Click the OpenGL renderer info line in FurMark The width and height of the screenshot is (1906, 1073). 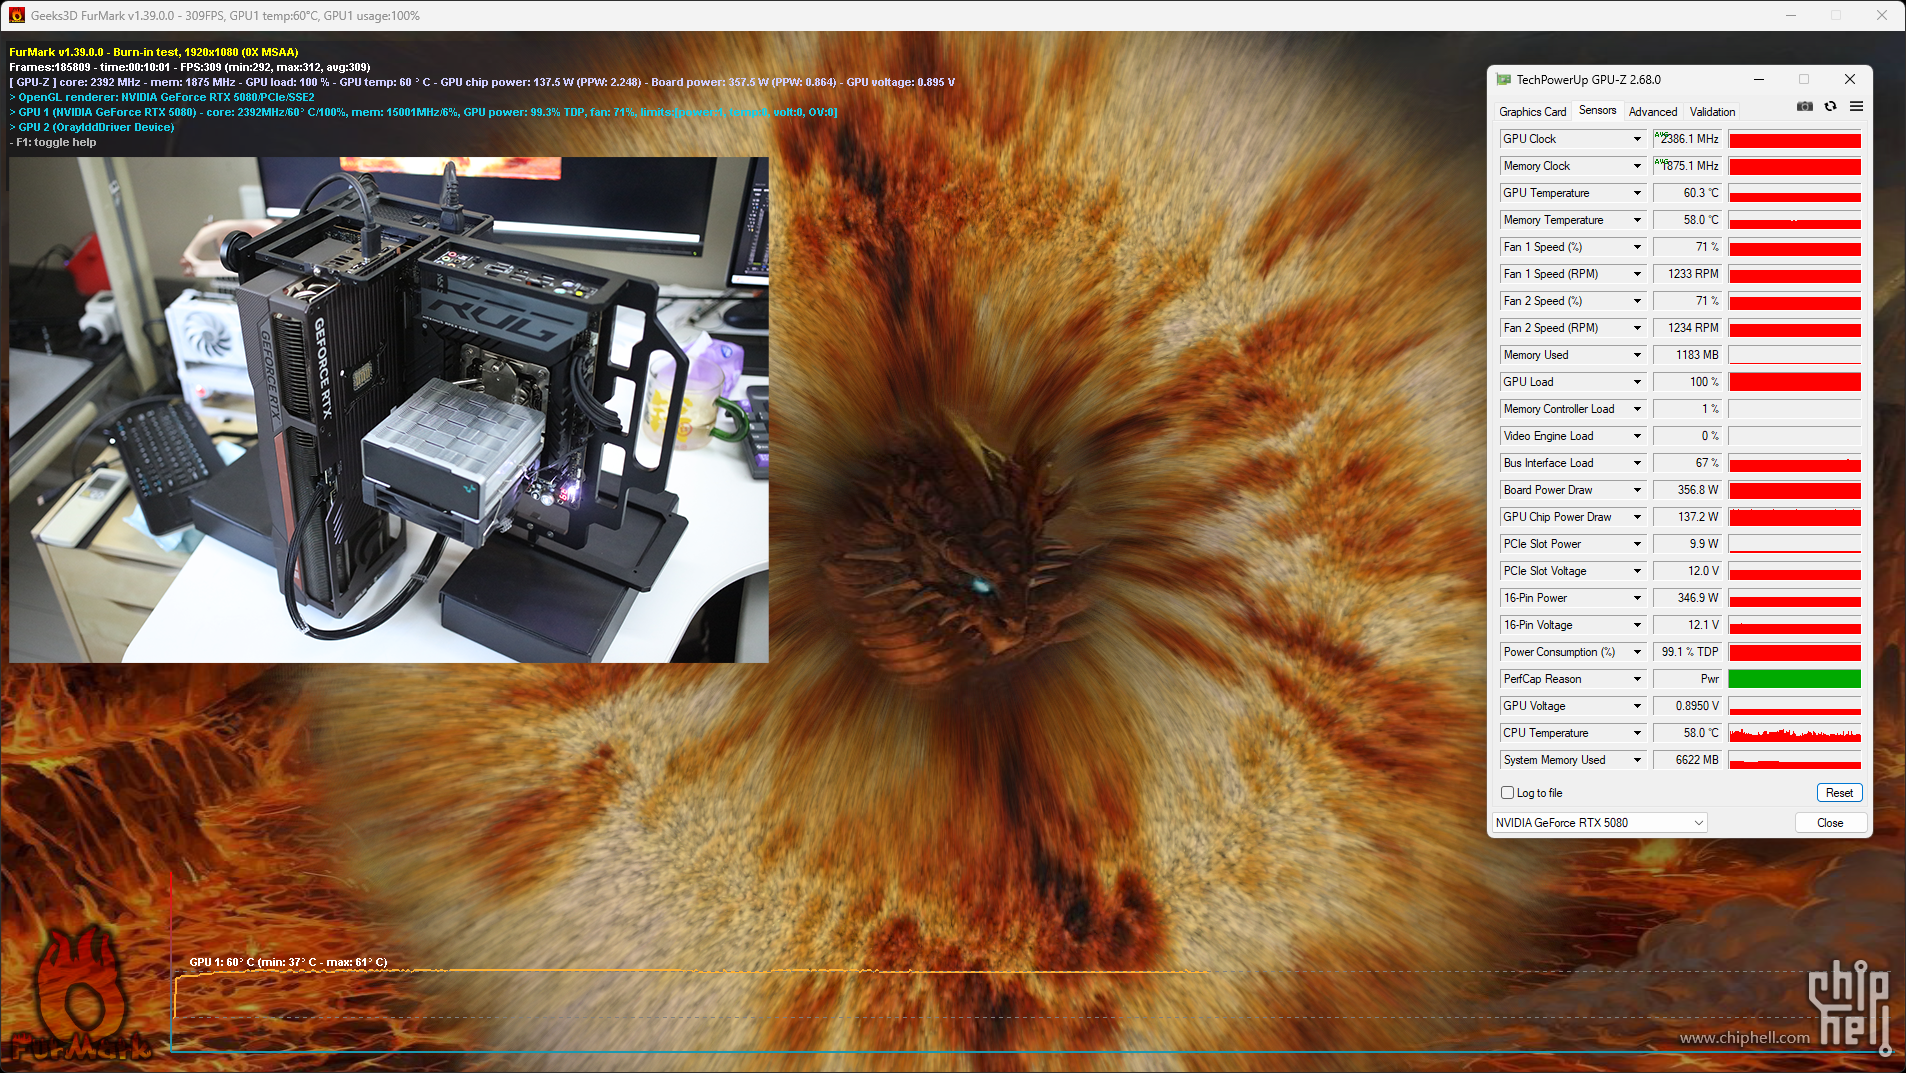click(162, 97)
